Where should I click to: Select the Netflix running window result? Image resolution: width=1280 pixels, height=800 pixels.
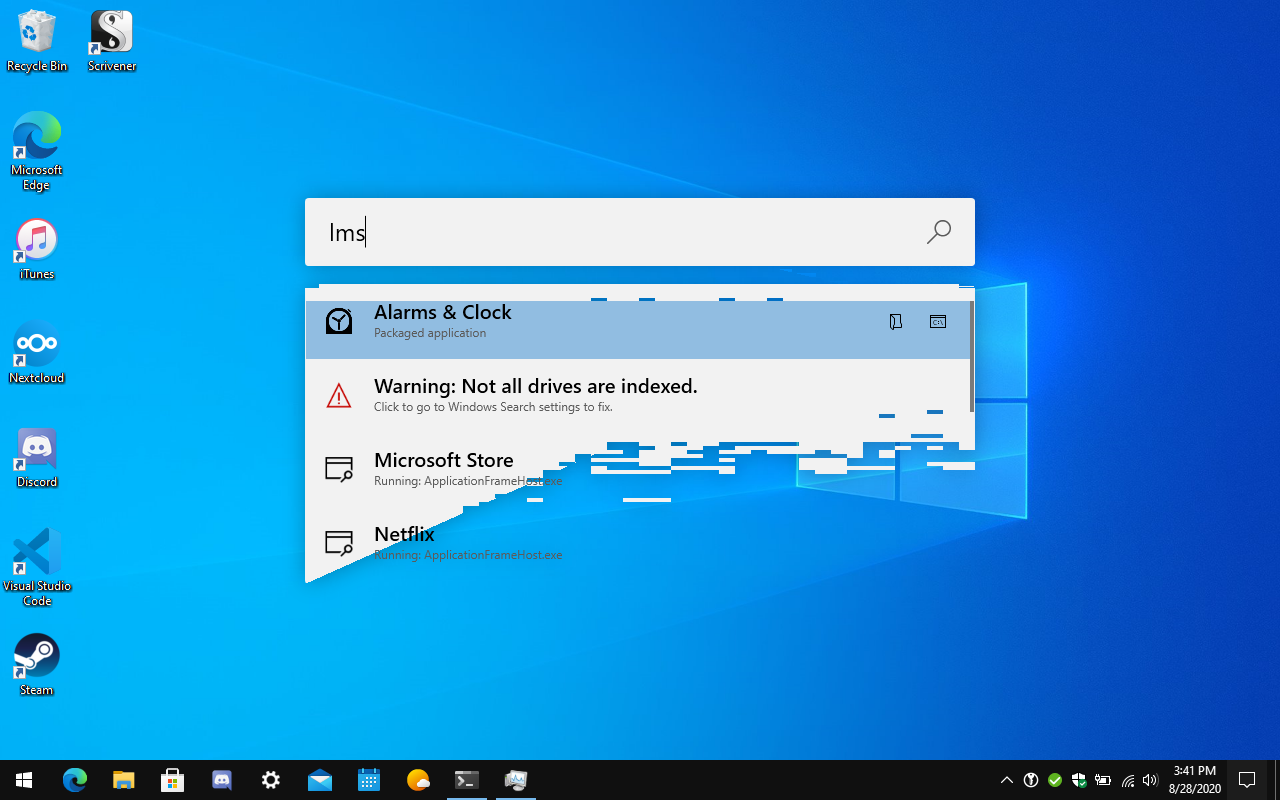[x=638, y=544]
